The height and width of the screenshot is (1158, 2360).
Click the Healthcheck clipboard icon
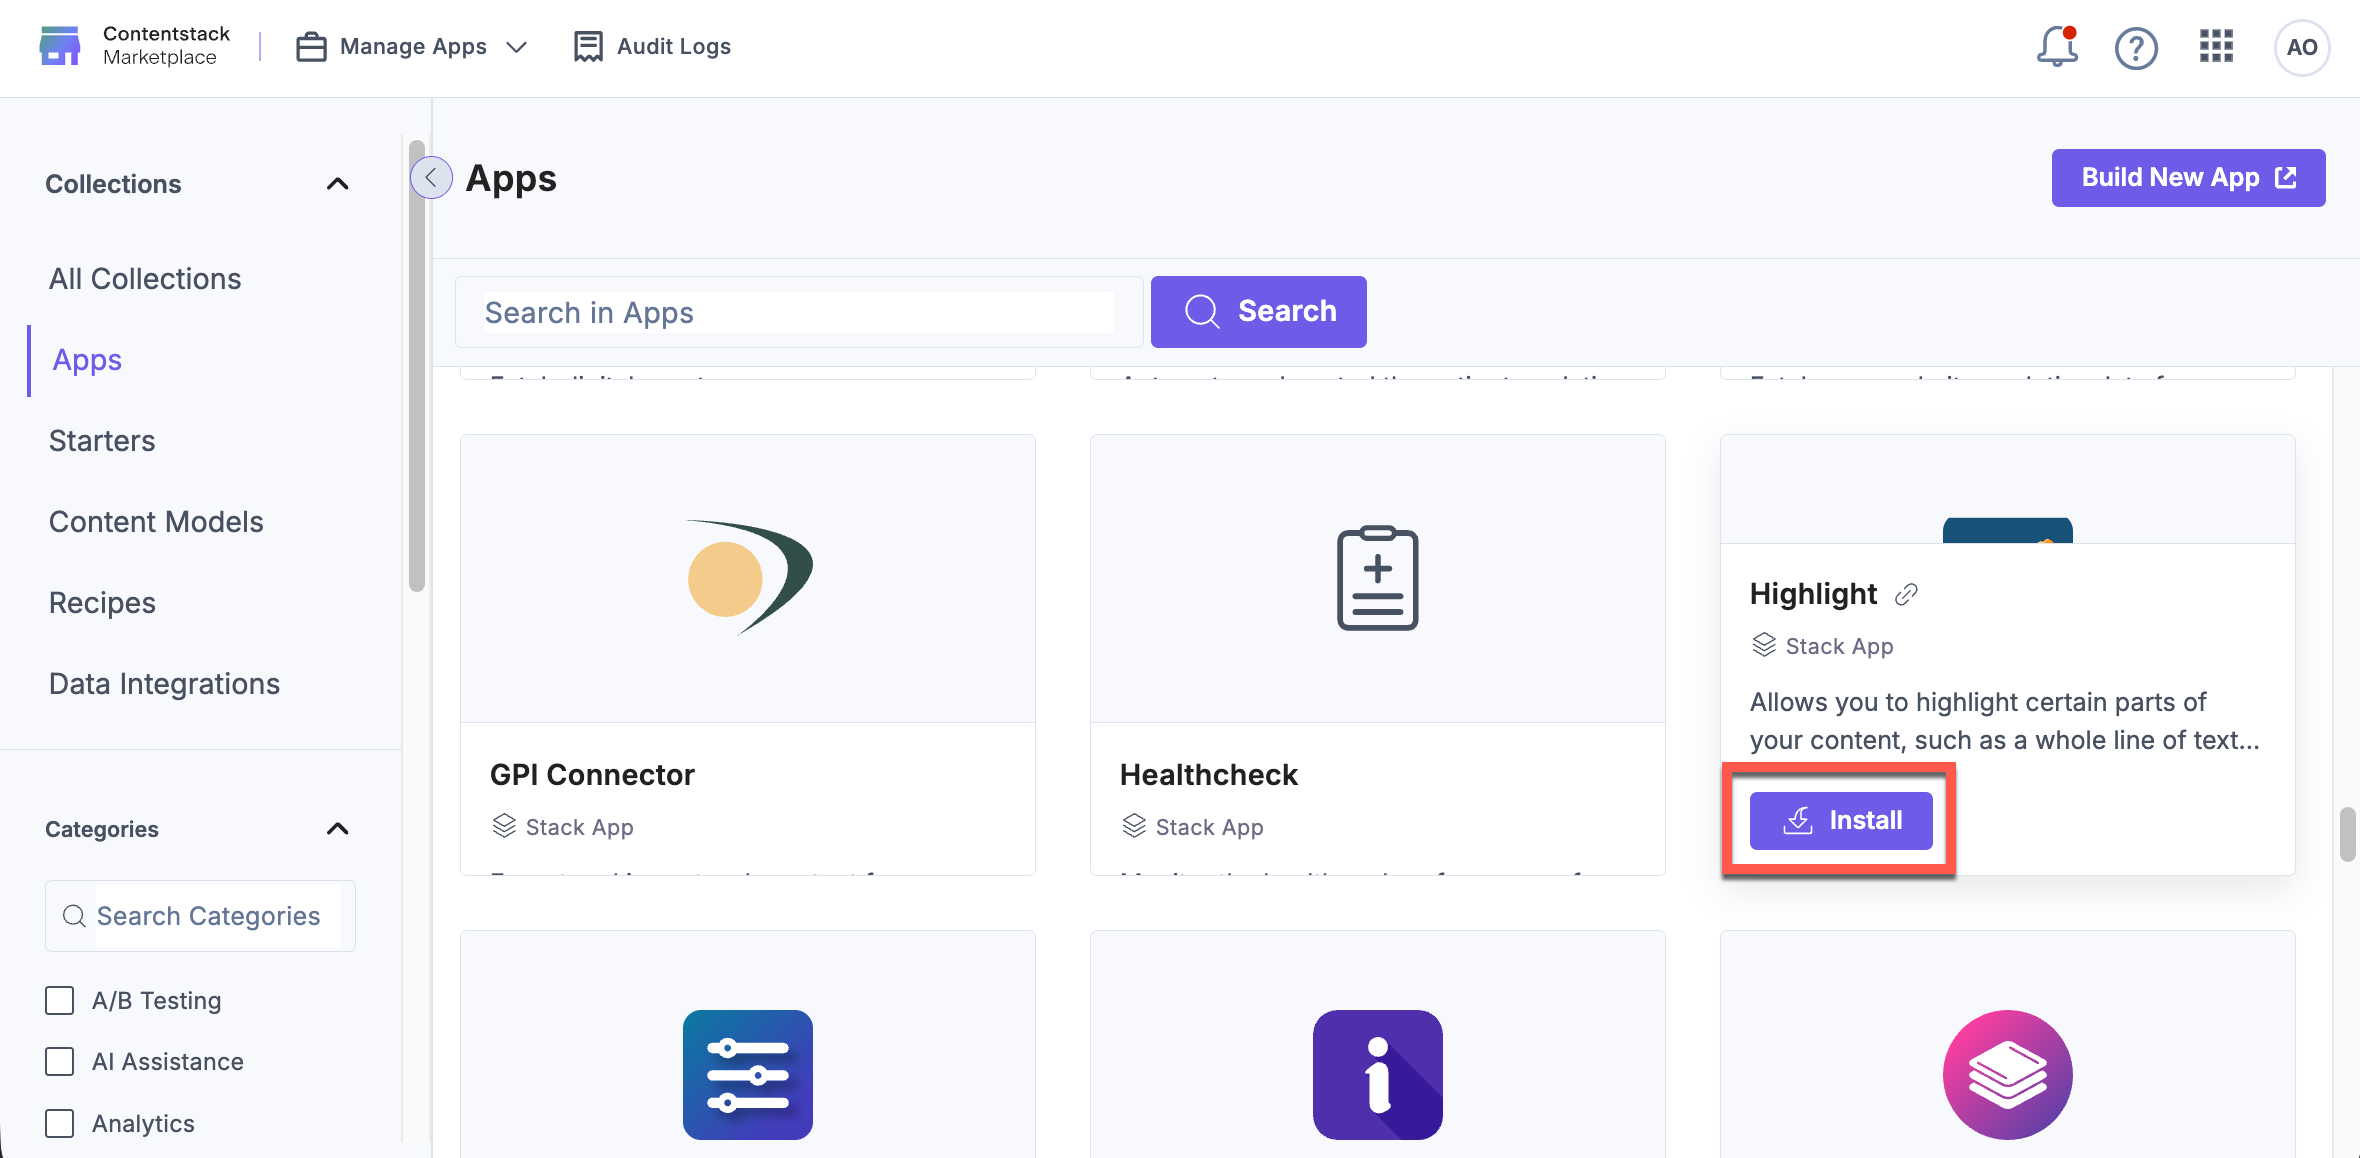coord(1378,578)
